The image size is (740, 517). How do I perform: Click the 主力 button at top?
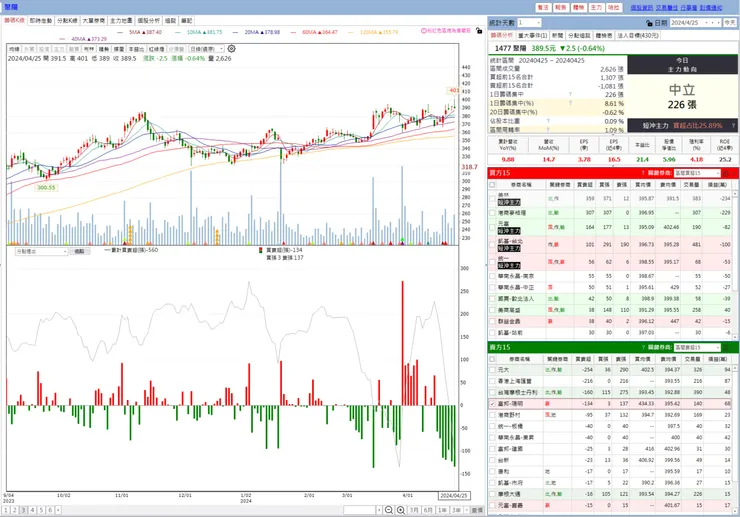(596, 8)
